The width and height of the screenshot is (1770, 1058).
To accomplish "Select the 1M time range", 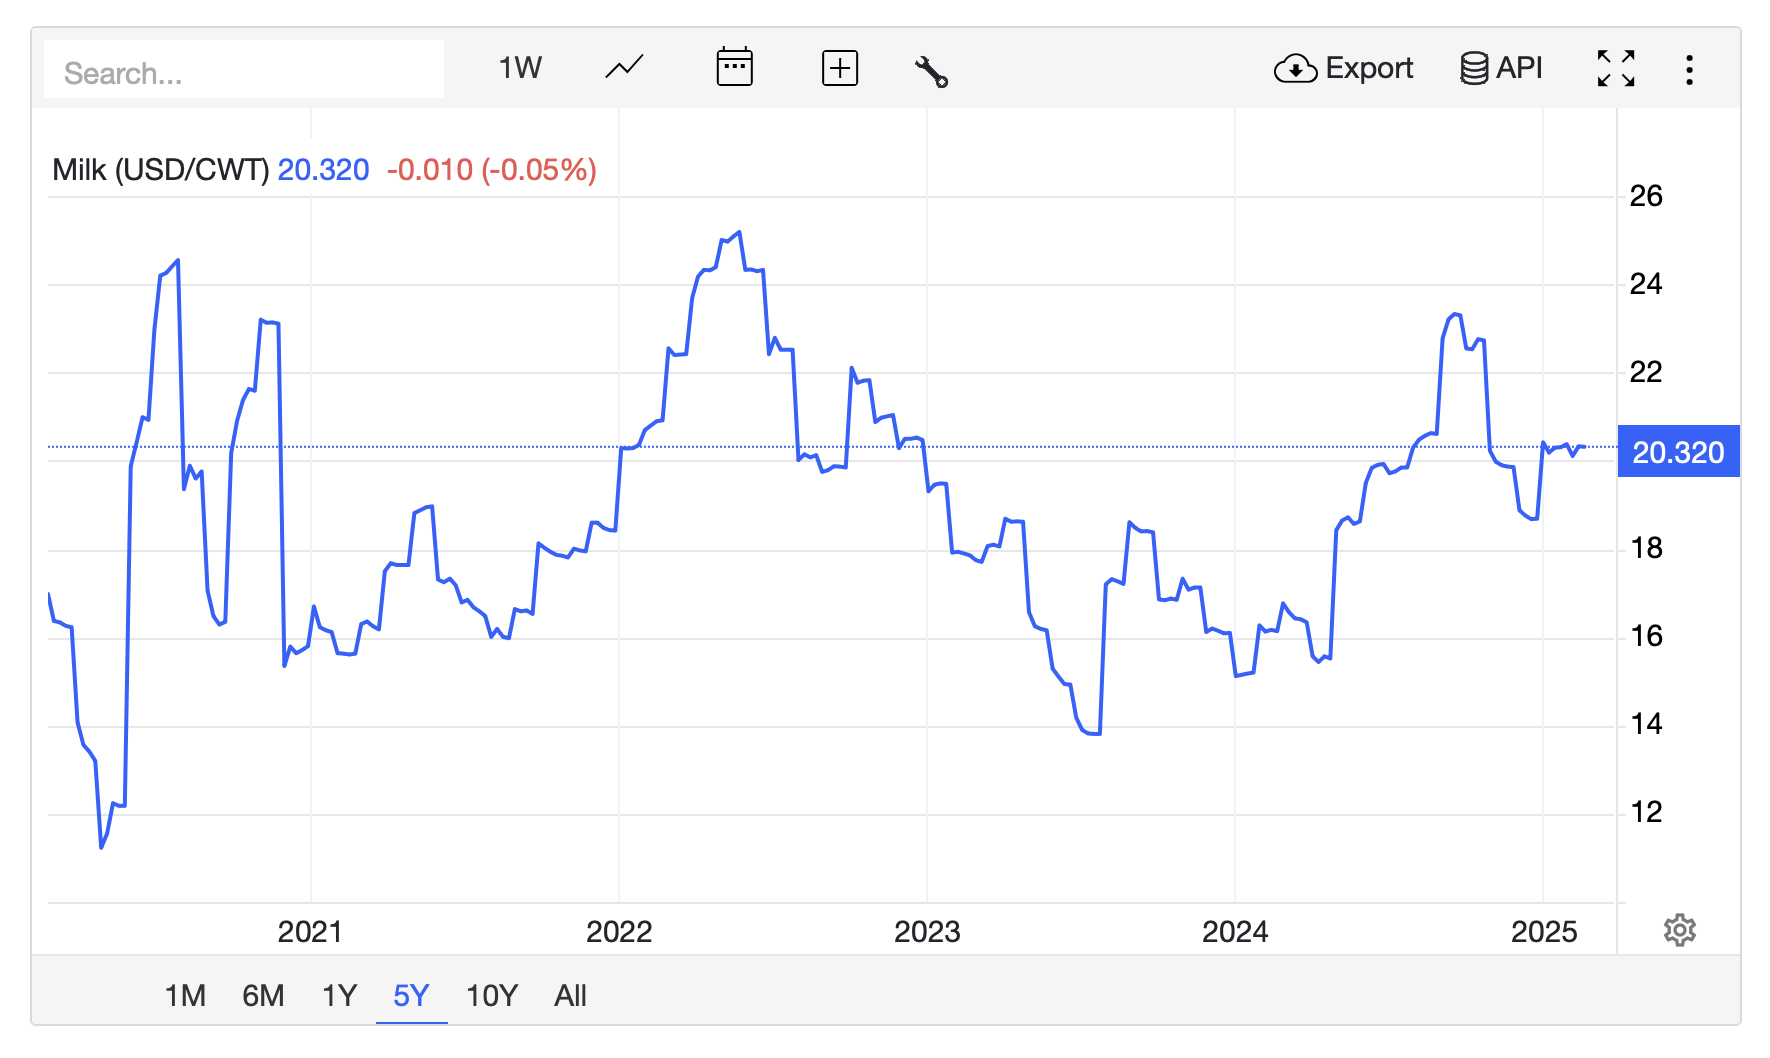I will click(x=185, y=996).
